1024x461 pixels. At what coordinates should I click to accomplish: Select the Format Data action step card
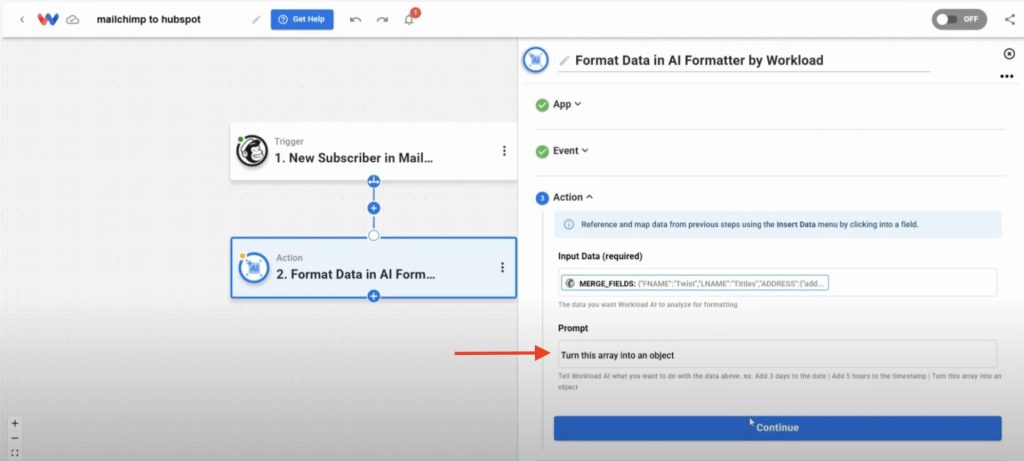pos(374,268)
